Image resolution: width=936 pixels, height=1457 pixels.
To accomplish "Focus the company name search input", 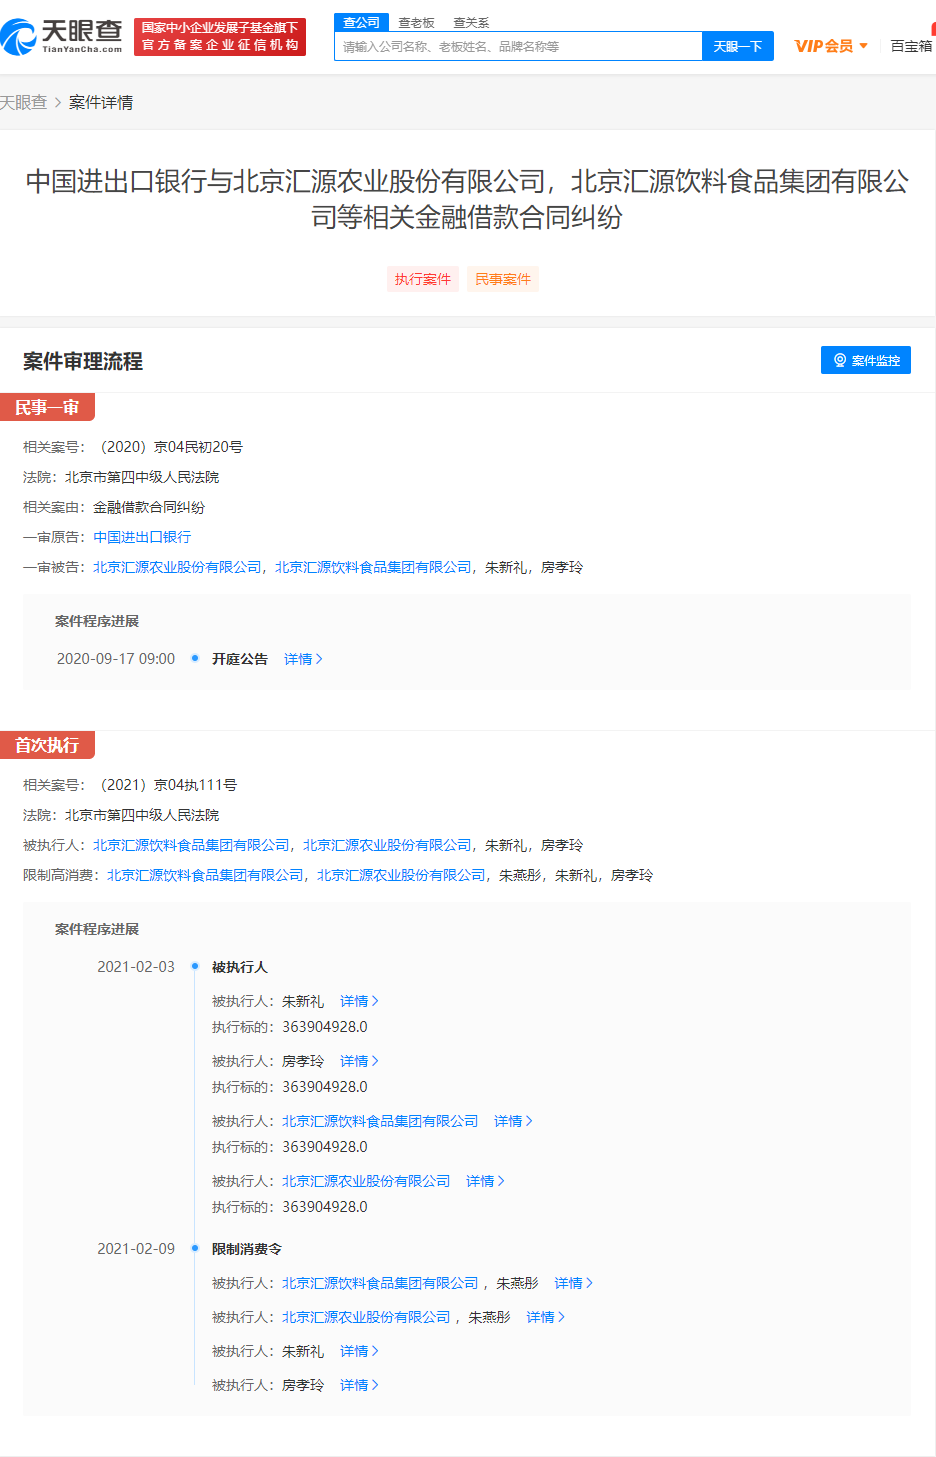I will 518,46.
